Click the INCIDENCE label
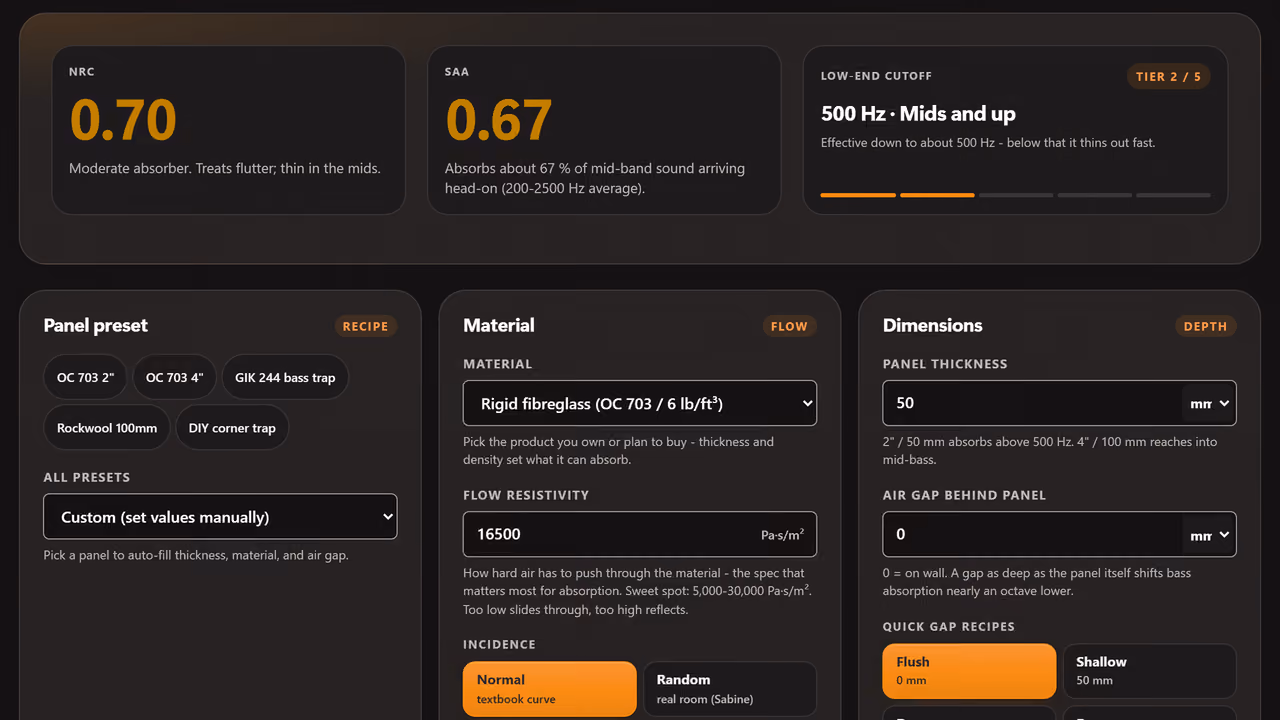Screen dimensions: 1280x720 pos(499,644)
